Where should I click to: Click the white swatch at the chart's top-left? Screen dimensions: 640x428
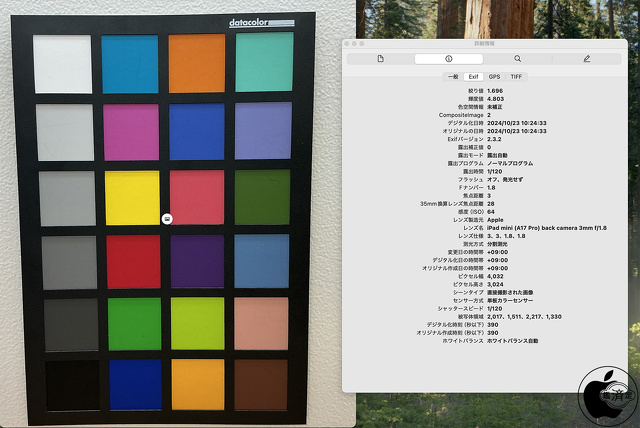point(62,65)
